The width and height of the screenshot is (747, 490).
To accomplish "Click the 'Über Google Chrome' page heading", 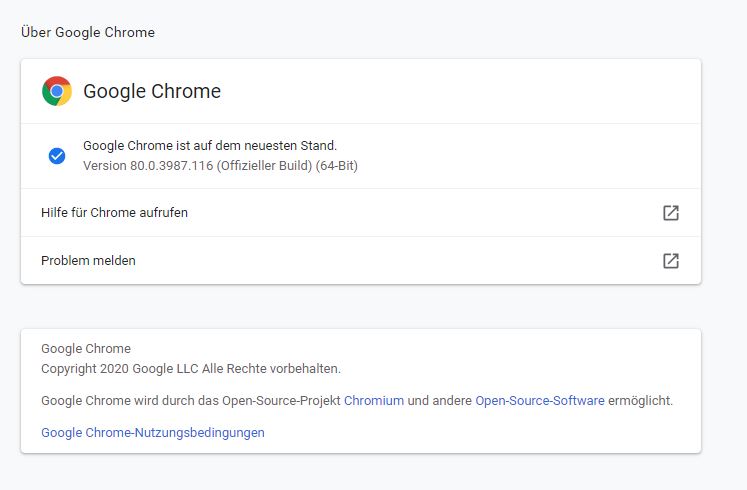I will coord(88,32).
